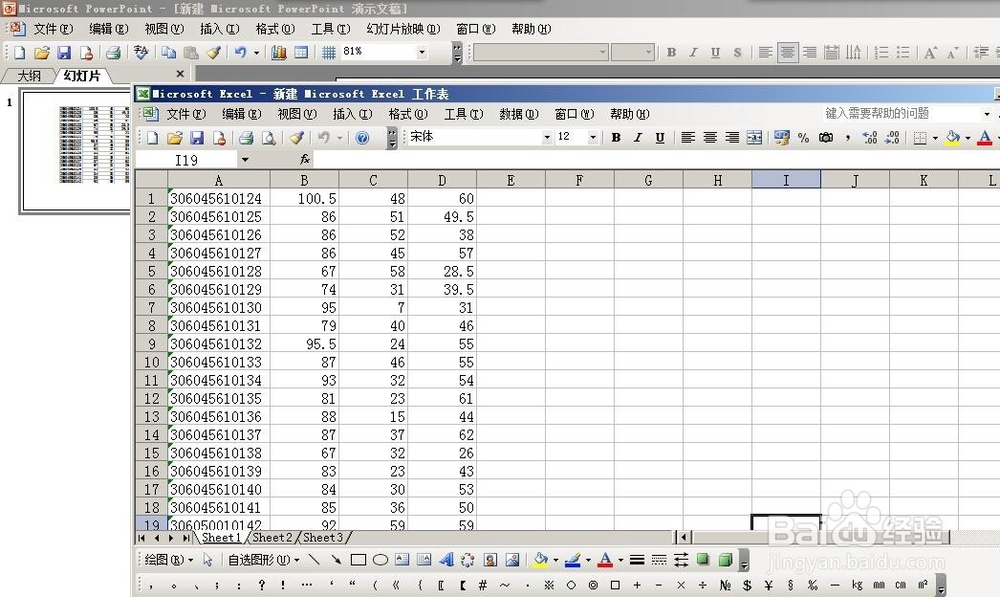The image size is (1000, 597).
Task: Toggle Excel center alignment
Action: [x=710, y=137]
